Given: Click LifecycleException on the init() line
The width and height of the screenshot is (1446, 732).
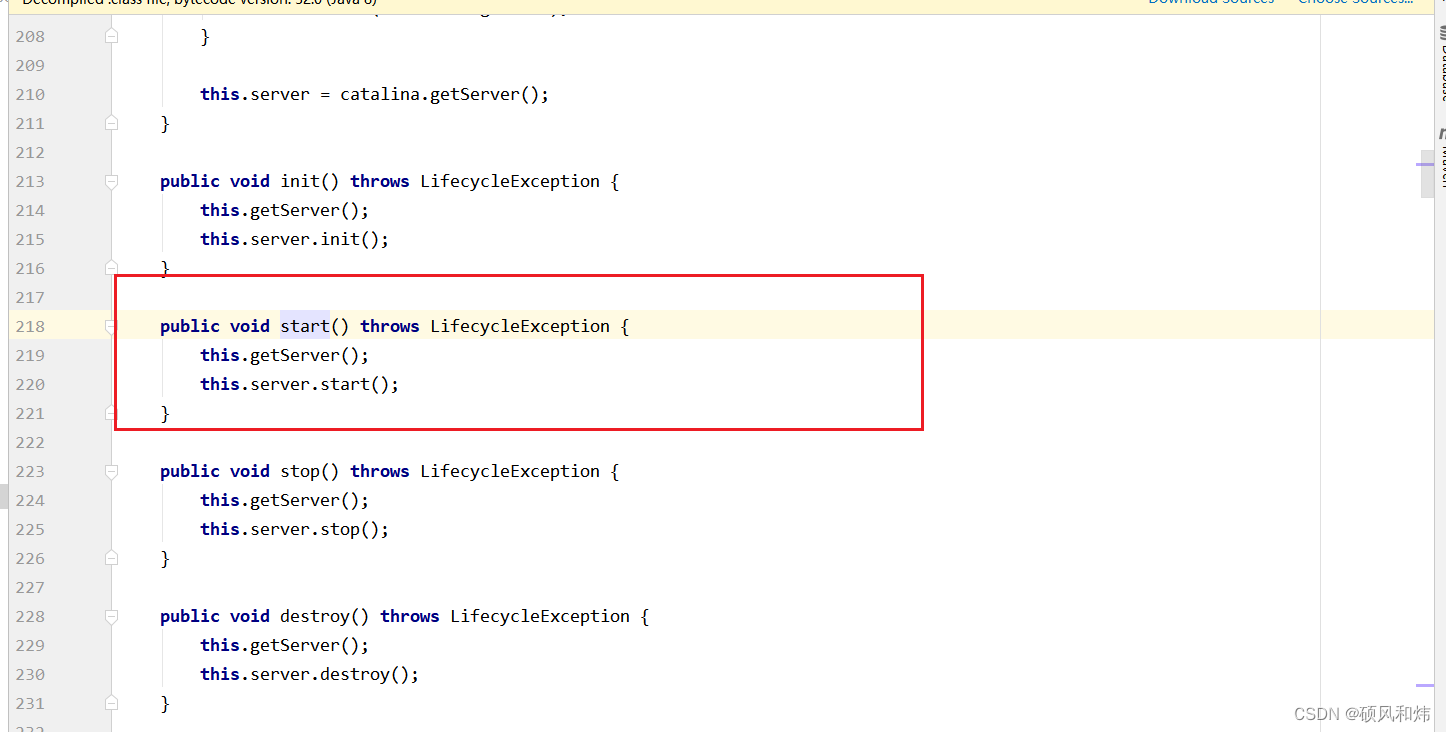Looking at the screenshot, I should [x=510, y=181].
